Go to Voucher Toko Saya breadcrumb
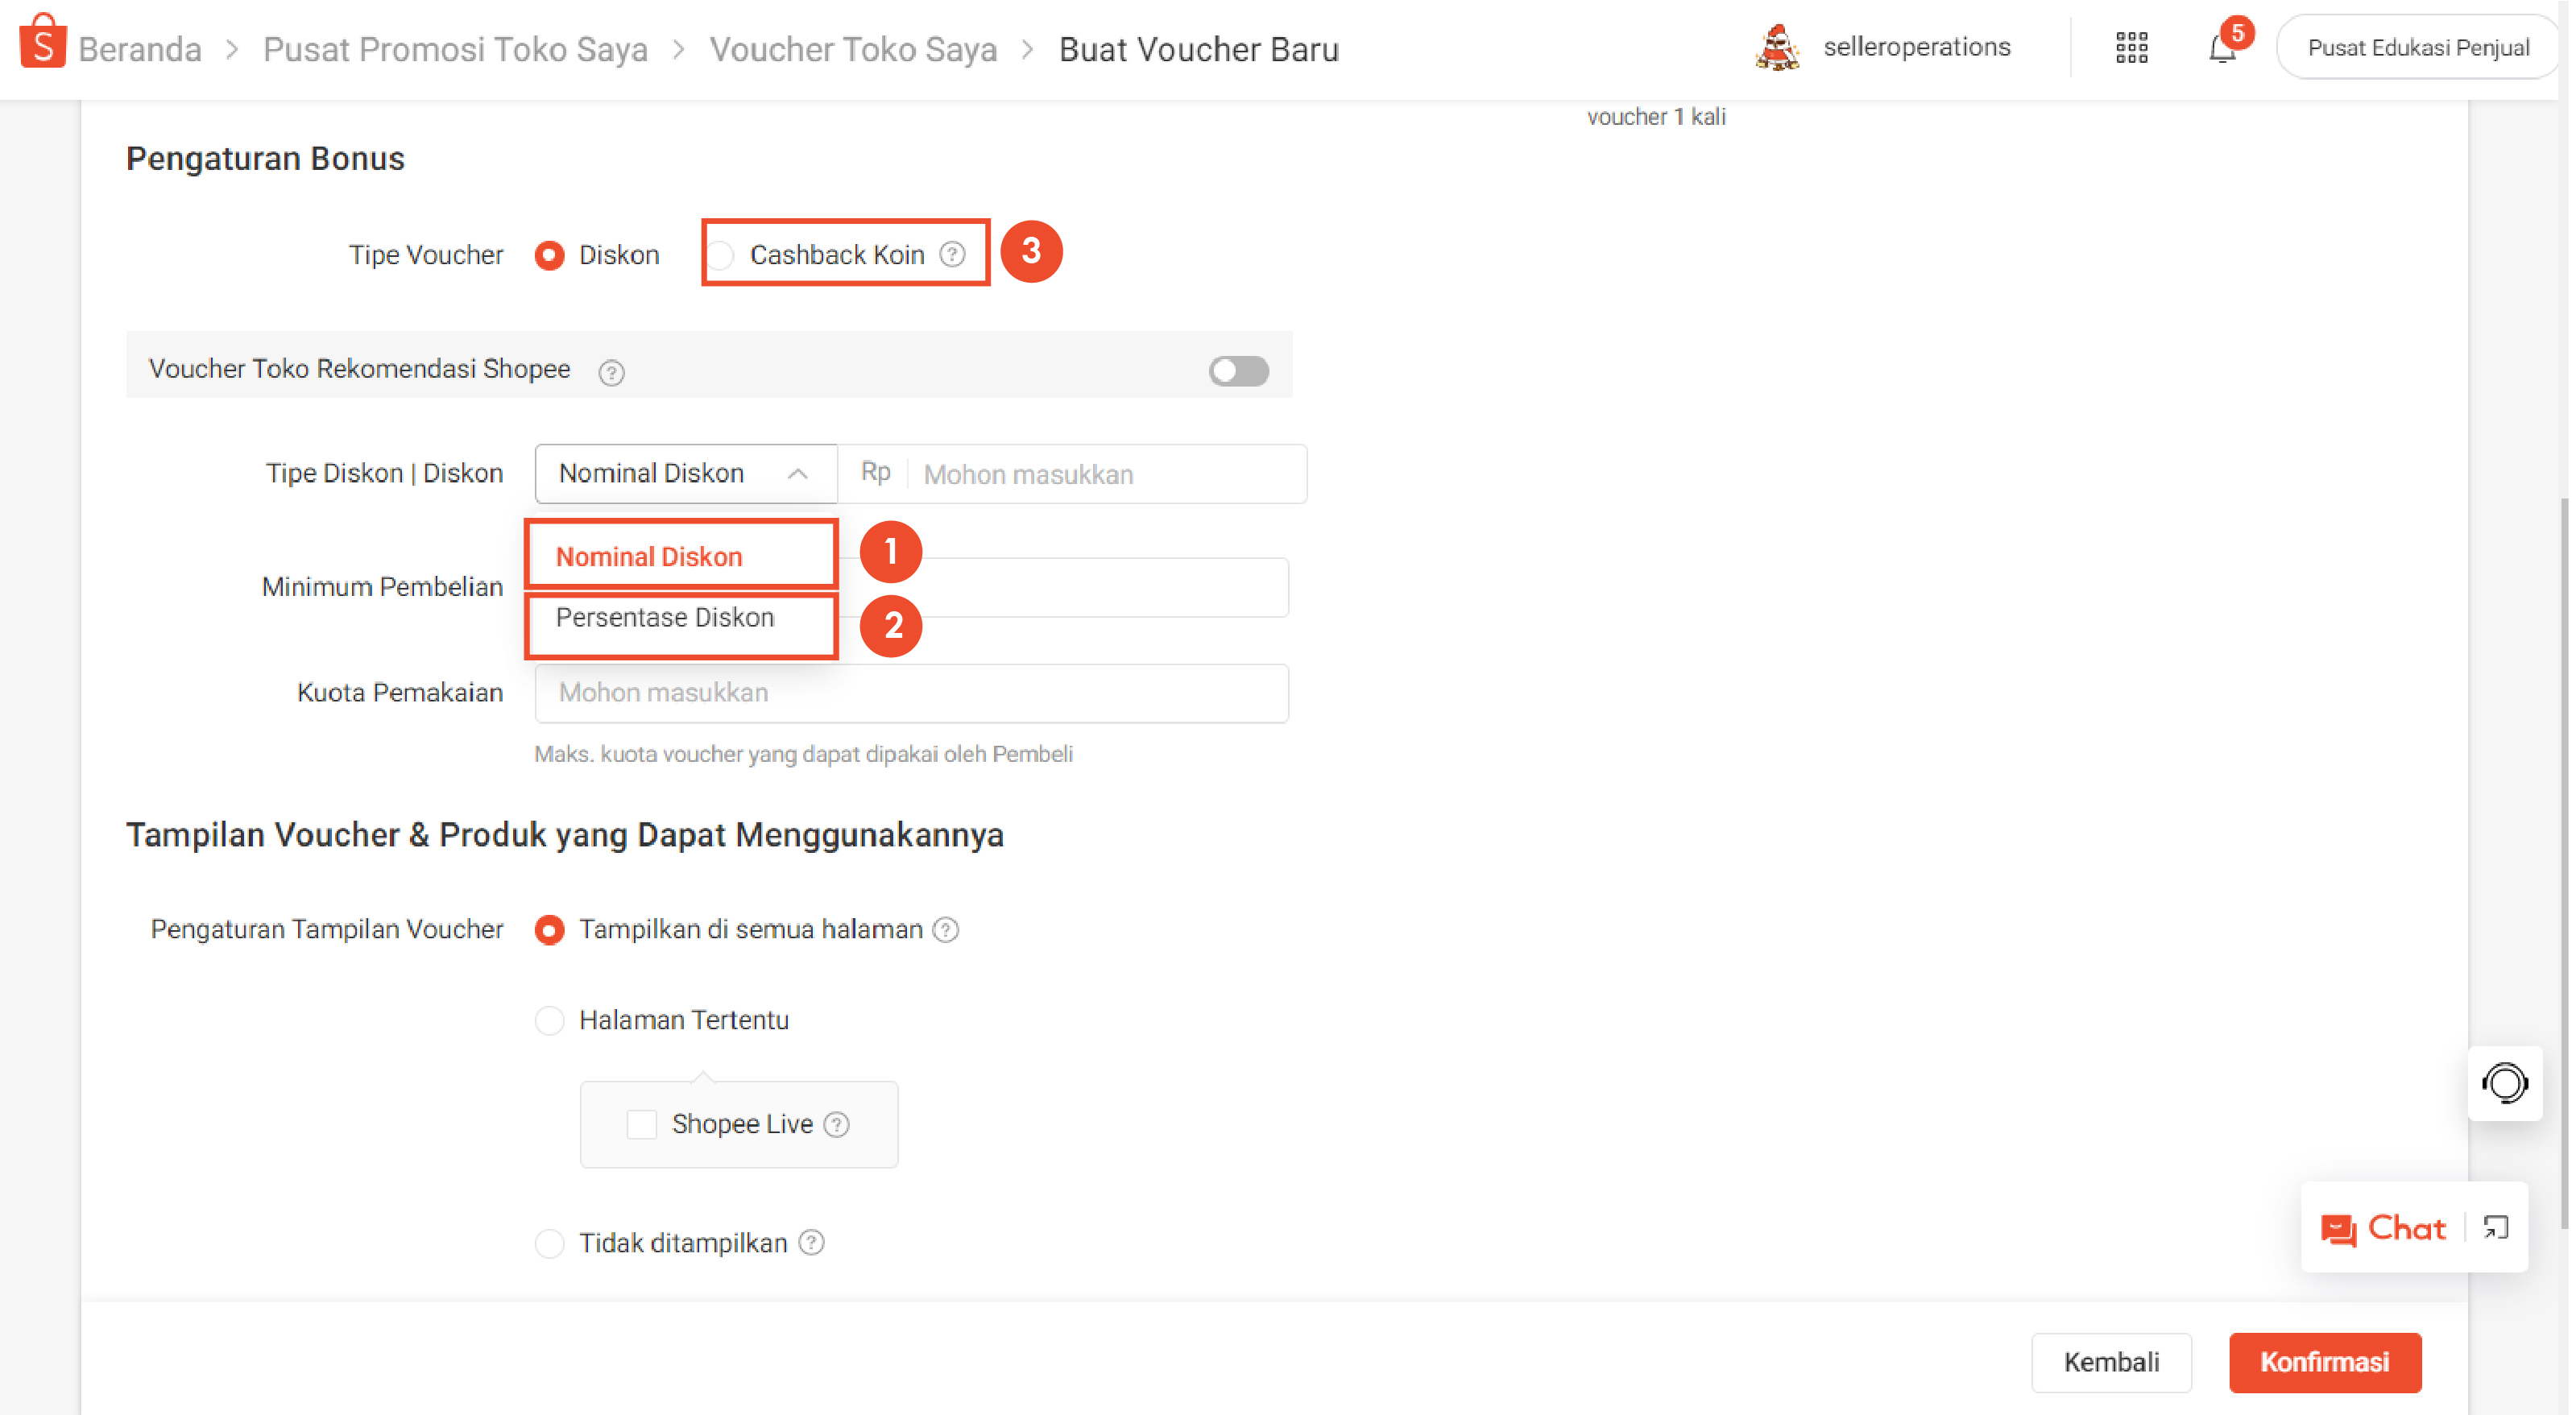Viewport: 2576px width, 1415px height. coord(853,49)
